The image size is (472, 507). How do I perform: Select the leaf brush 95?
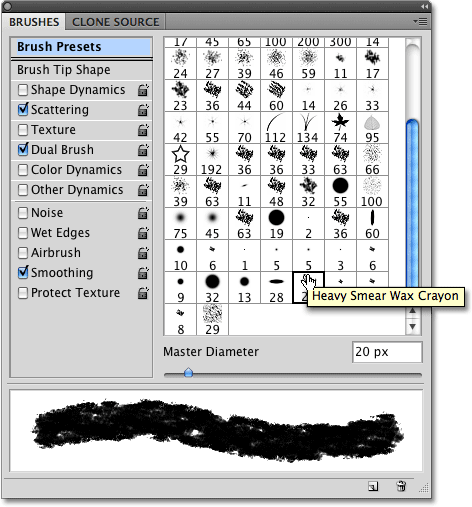tap(372, 128)
